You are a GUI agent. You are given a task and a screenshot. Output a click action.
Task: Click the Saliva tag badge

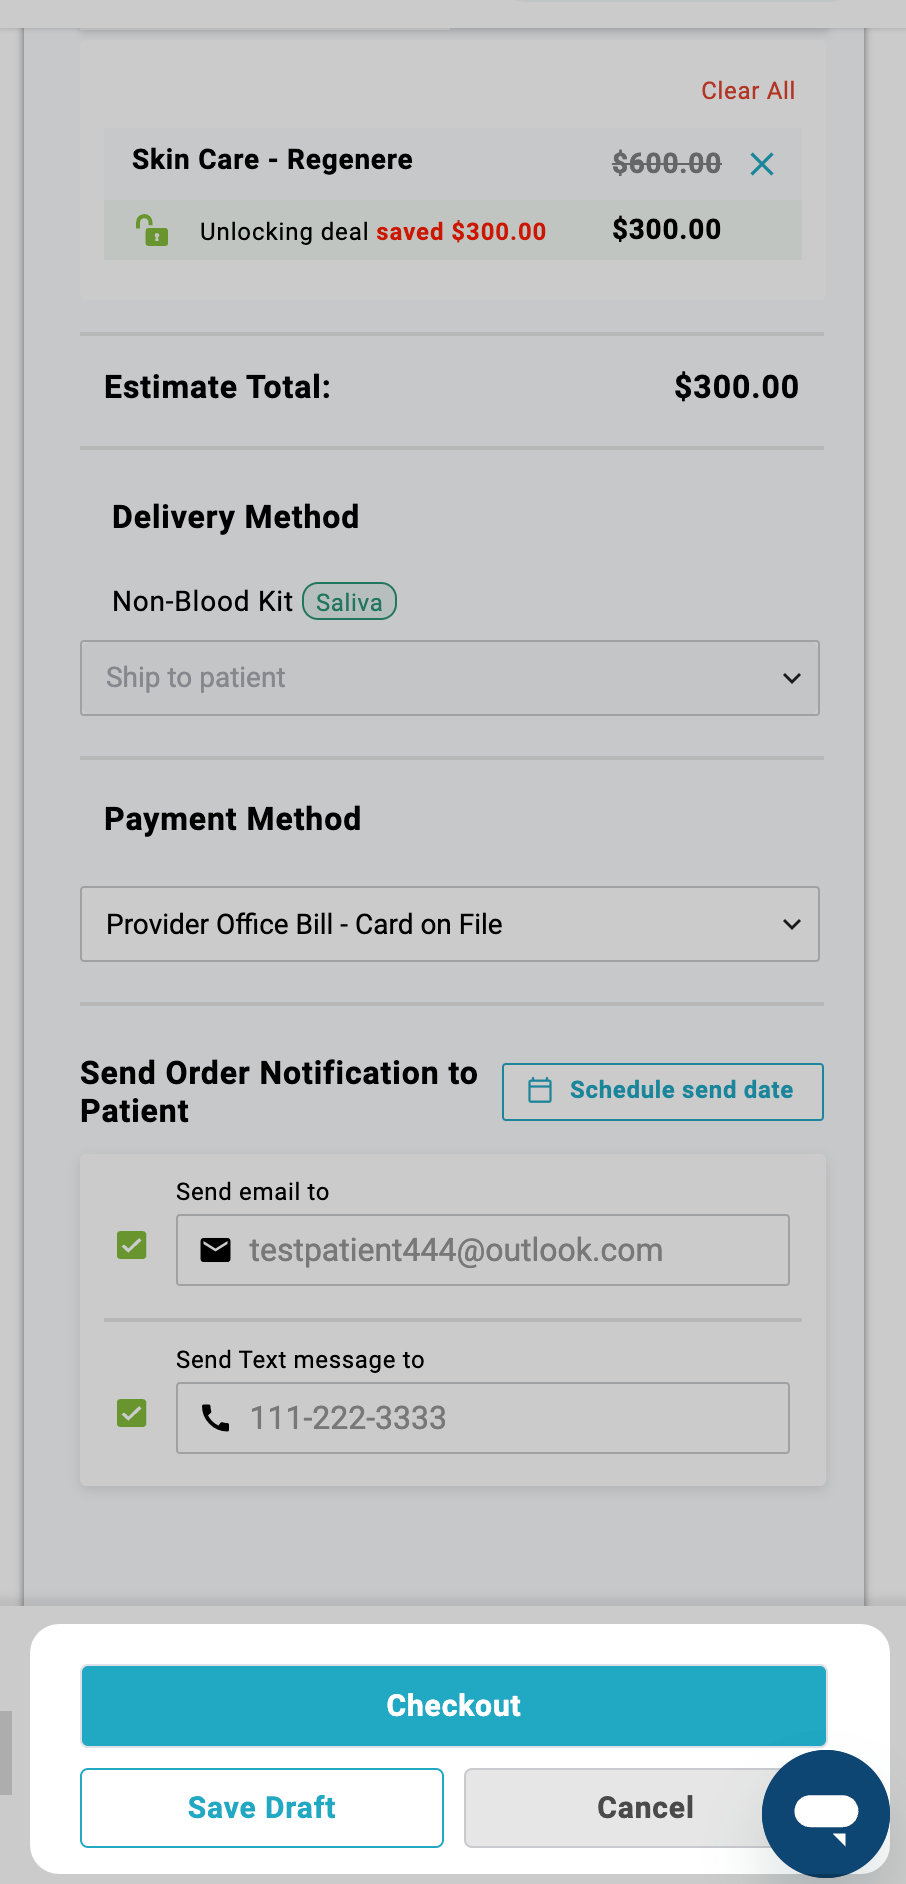350,602
